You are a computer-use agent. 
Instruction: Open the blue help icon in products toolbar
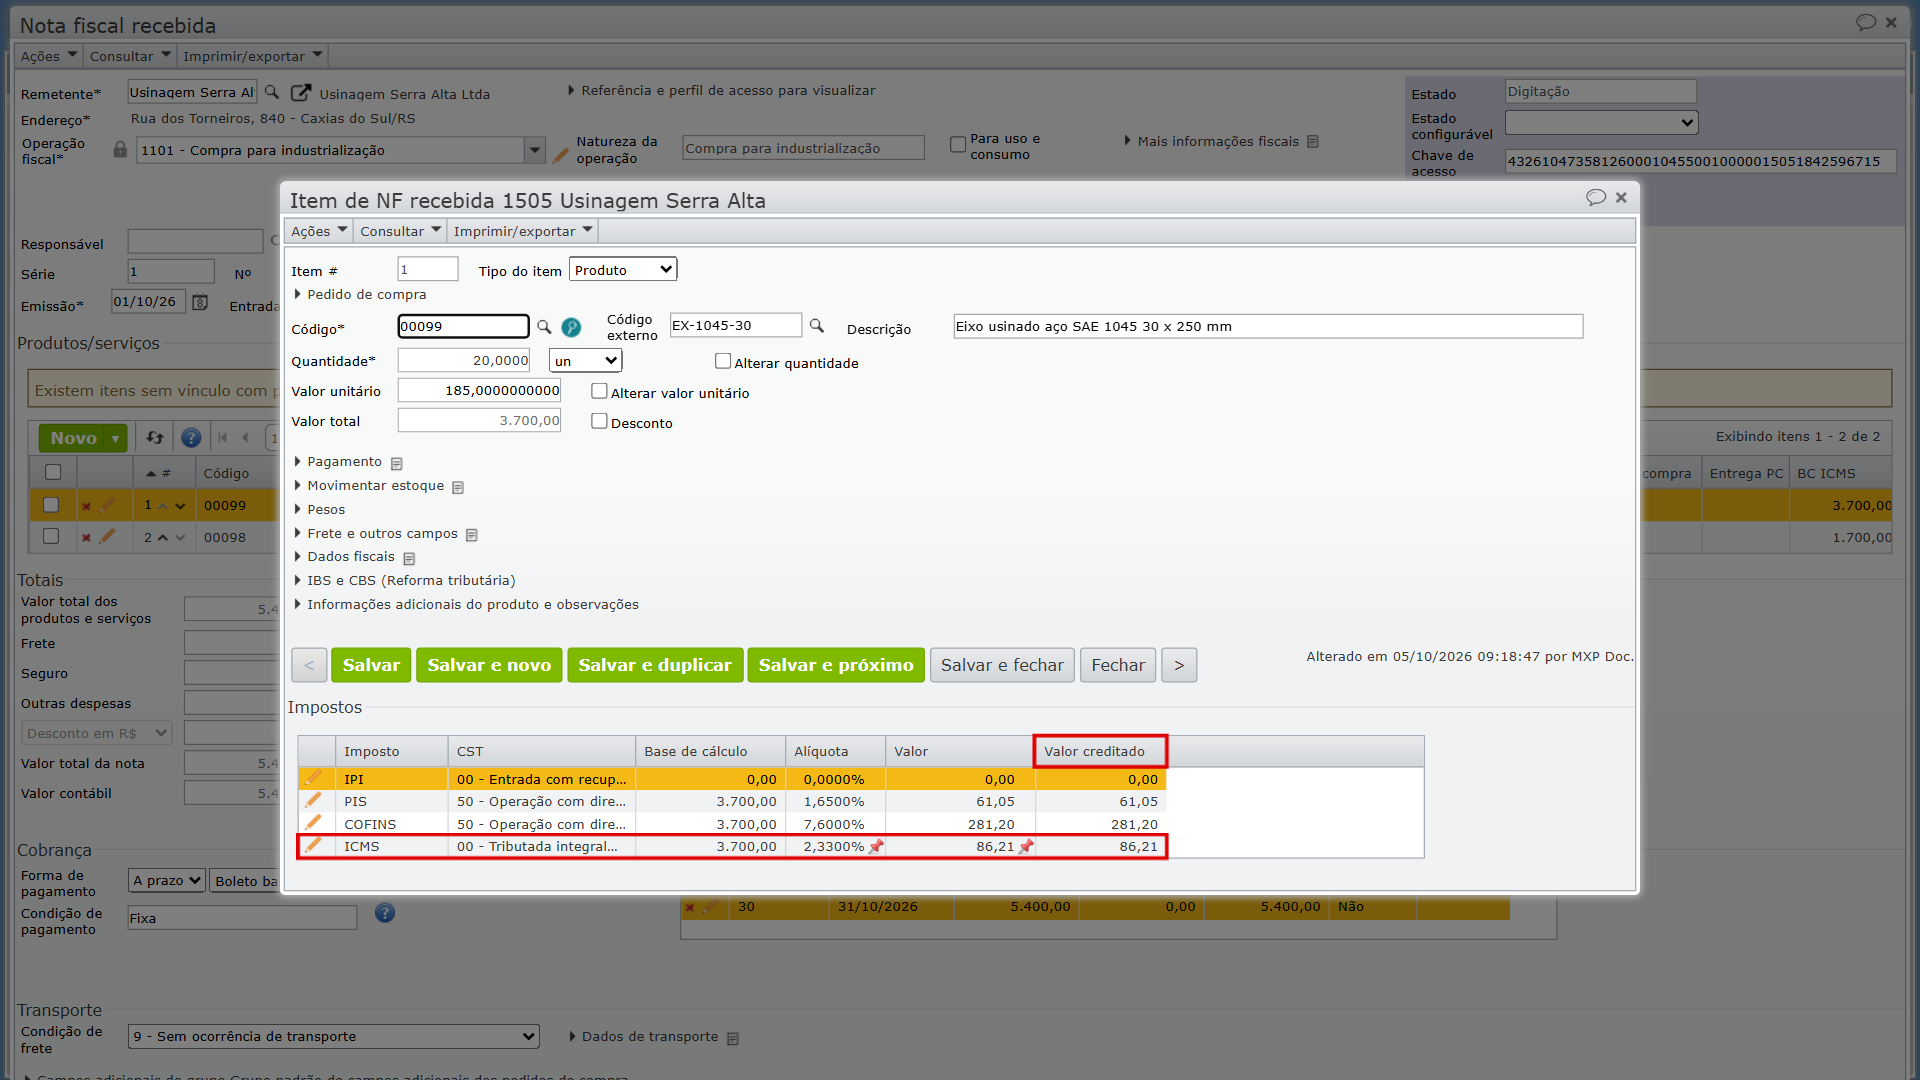coord(191,437)
